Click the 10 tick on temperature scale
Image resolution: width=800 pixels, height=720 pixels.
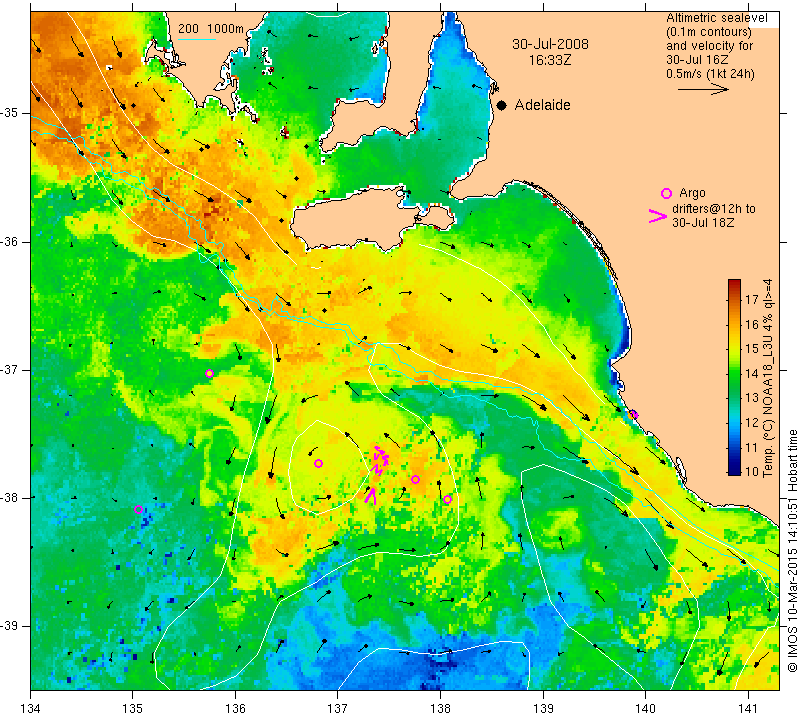pyautogui.click(x=752, y=471)
